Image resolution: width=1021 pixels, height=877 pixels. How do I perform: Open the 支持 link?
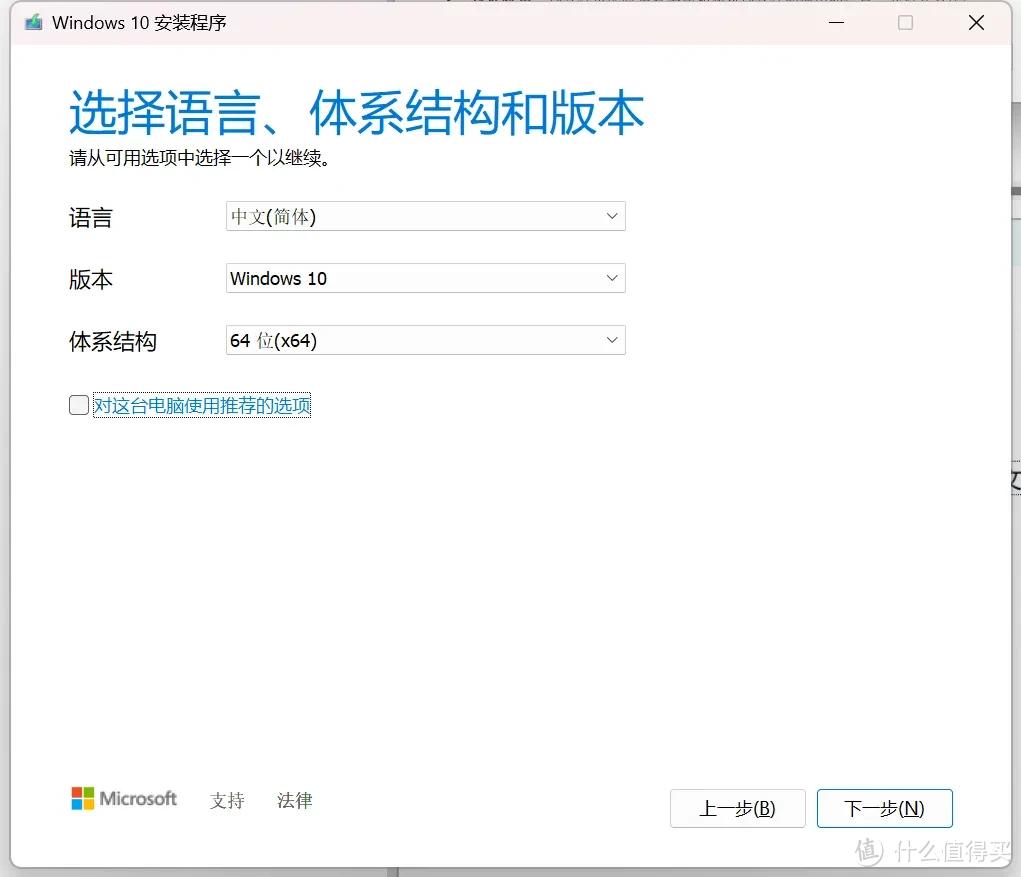coord(227,800)
